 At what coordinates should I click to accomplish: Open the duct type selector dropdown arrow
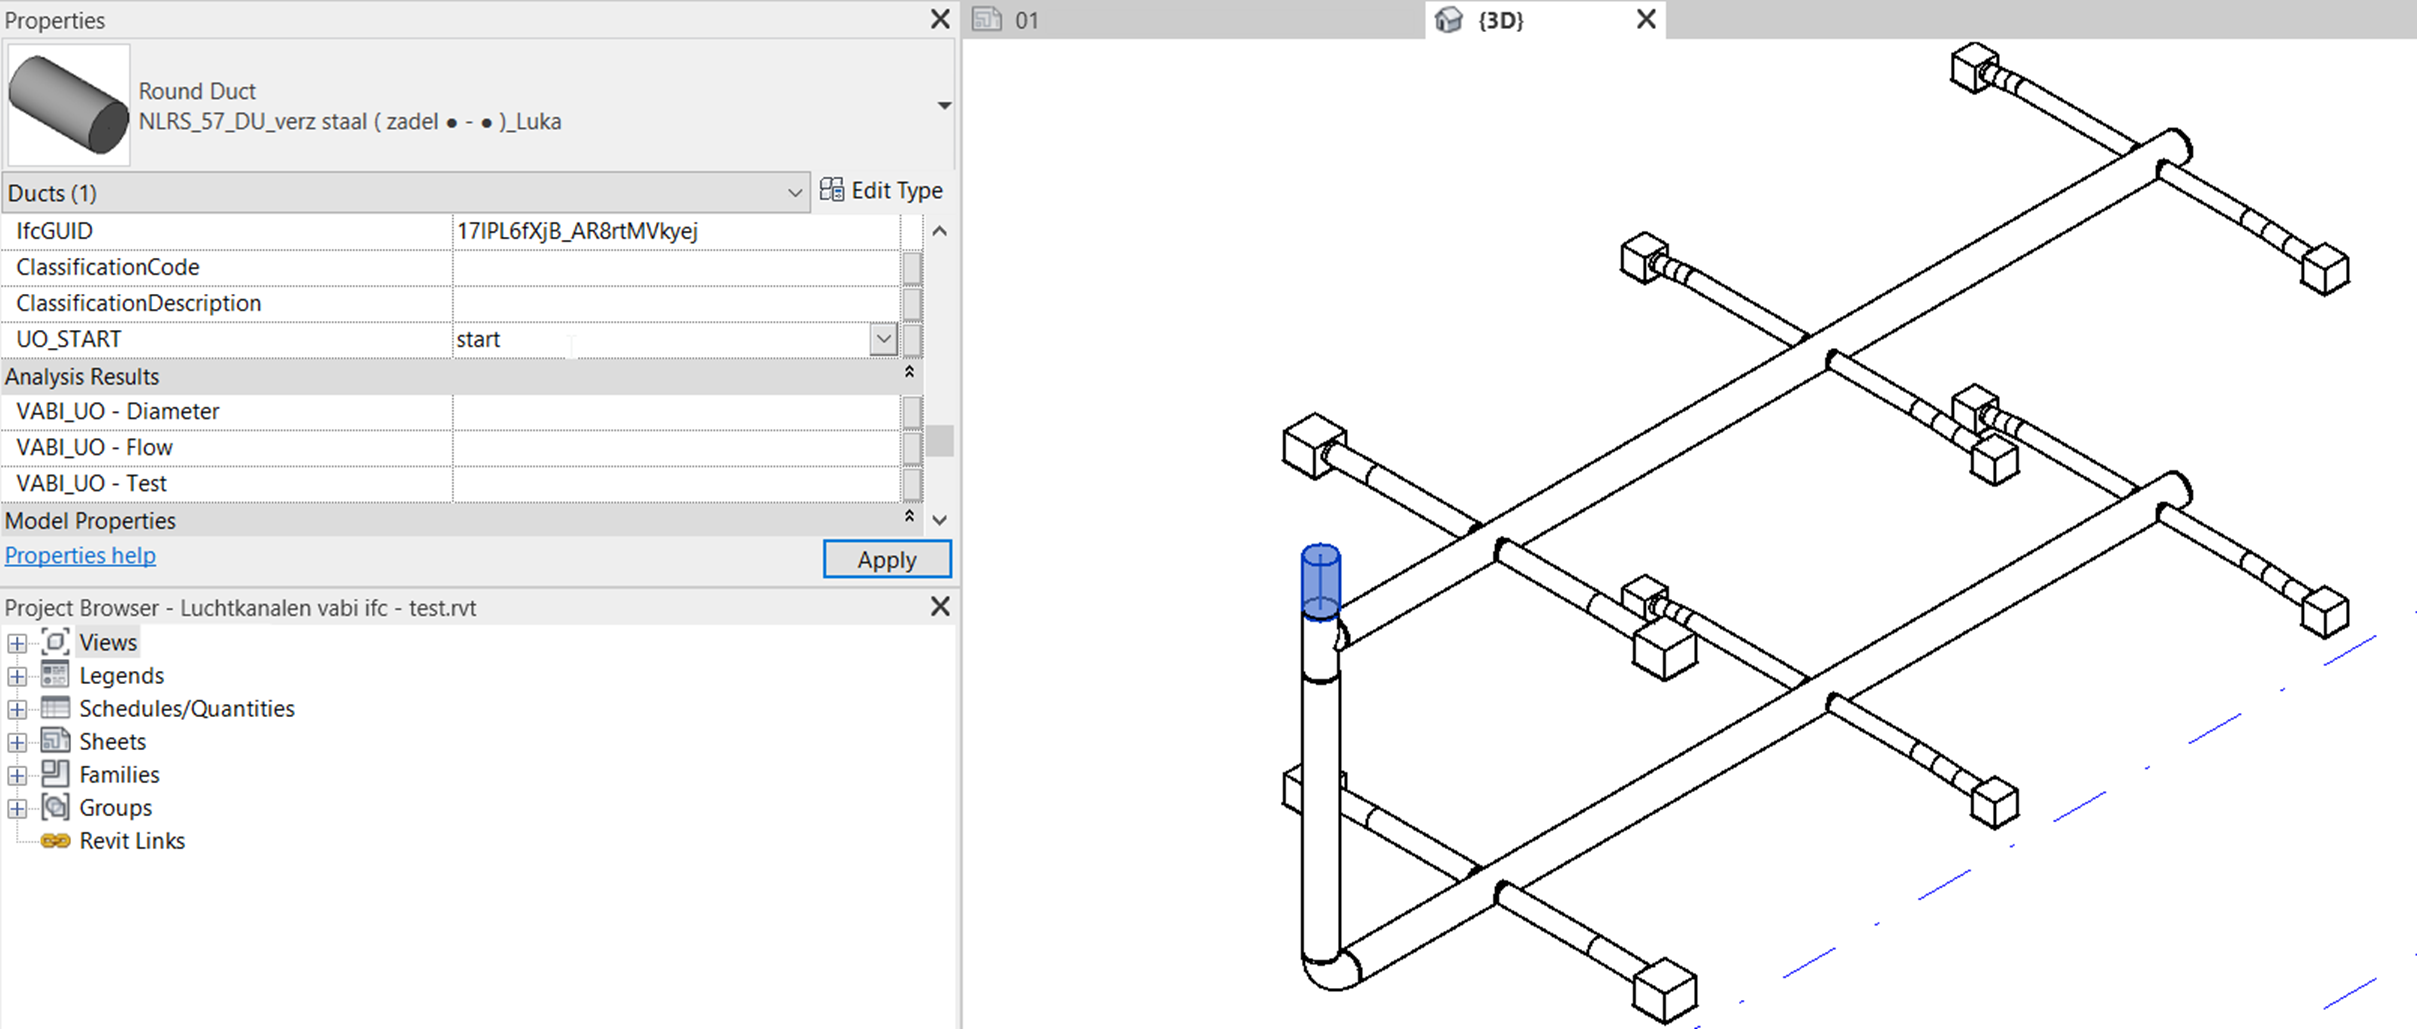click(943, 106)
